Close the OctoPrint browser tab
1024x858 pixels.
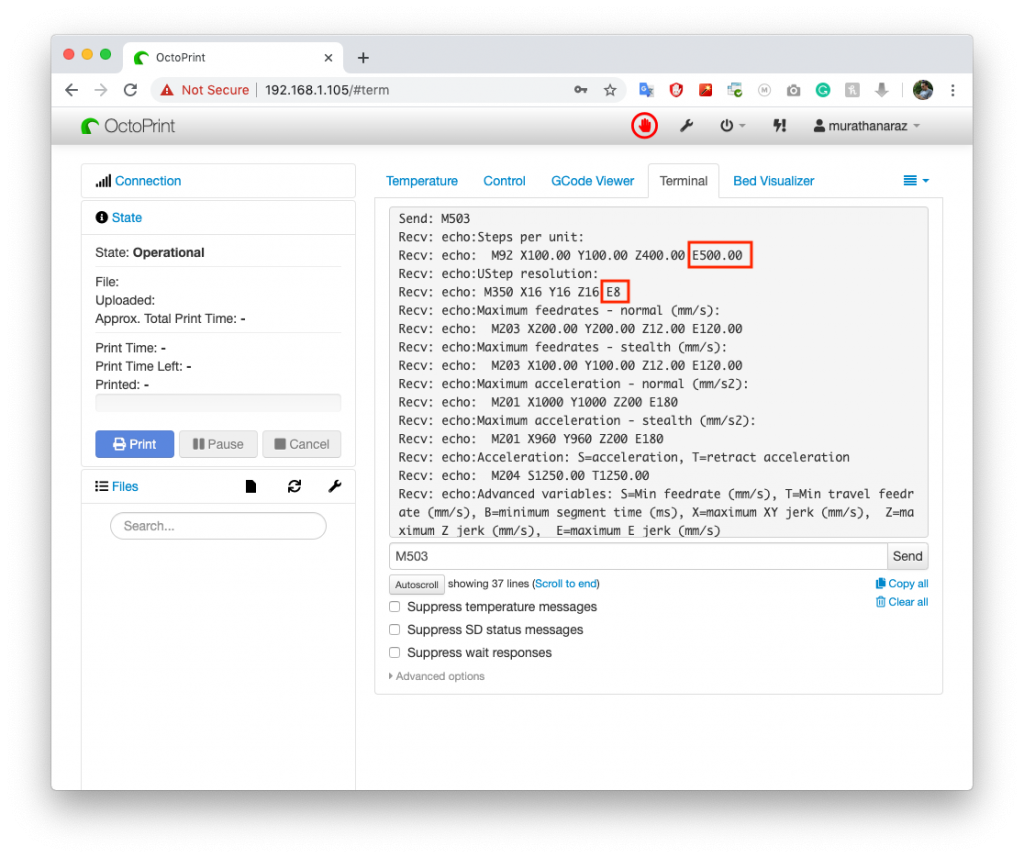[328, 57]
